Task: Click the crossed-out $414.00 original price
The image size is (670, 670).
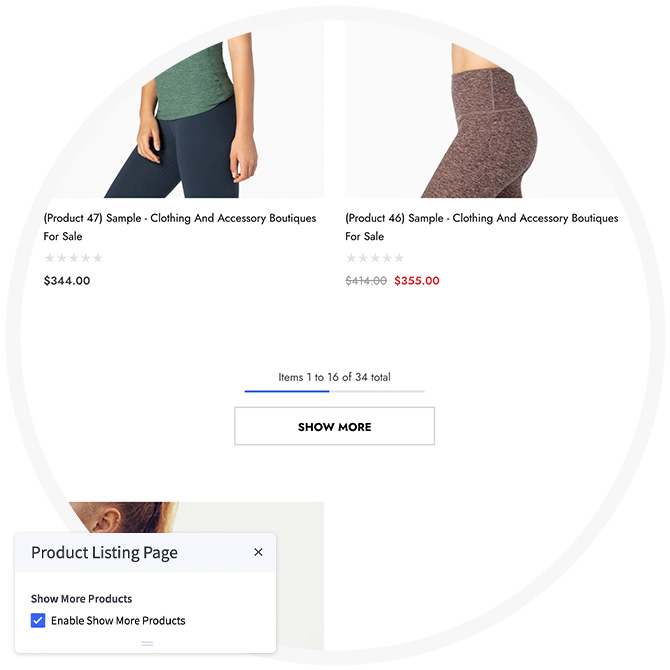Action: coord(366,281)
